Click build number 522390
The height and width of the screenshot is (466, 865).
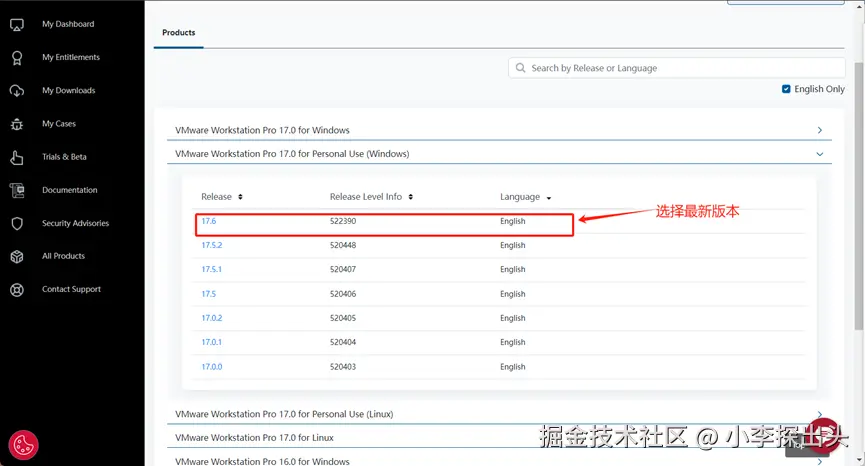coord(343,221)
